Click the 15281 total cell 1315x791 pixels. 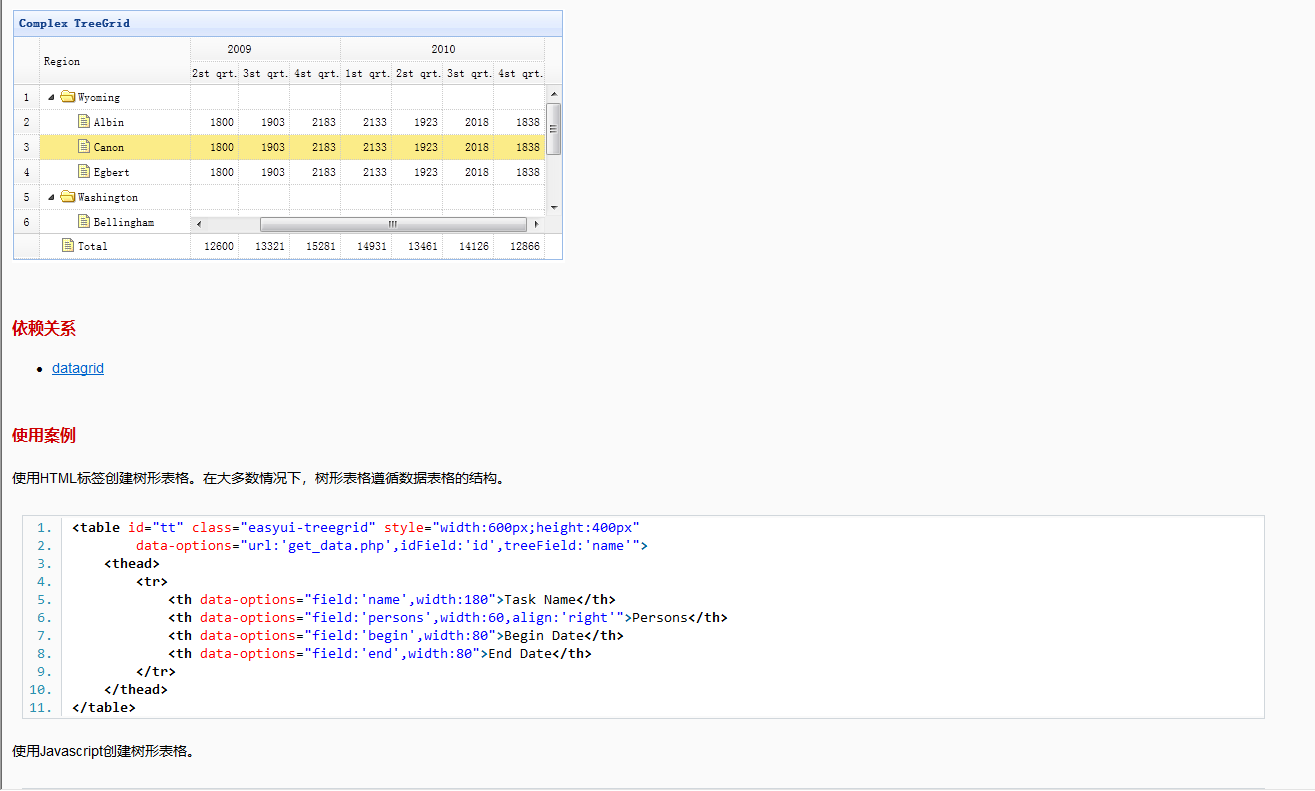click(316, 246)
